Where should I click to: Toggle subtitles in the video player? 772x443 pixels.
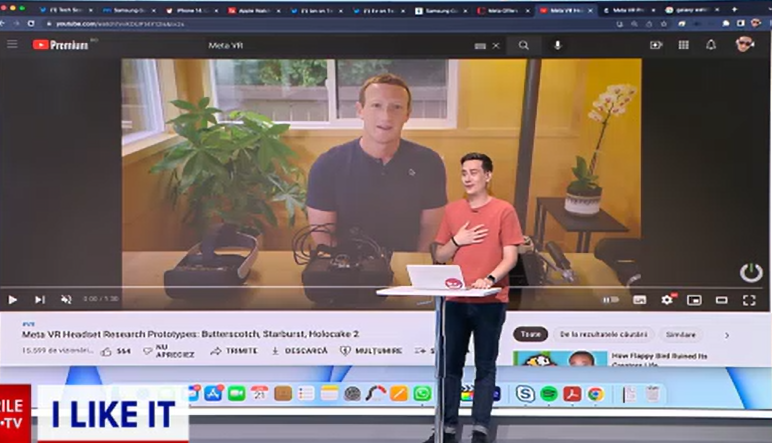point(640,299)
